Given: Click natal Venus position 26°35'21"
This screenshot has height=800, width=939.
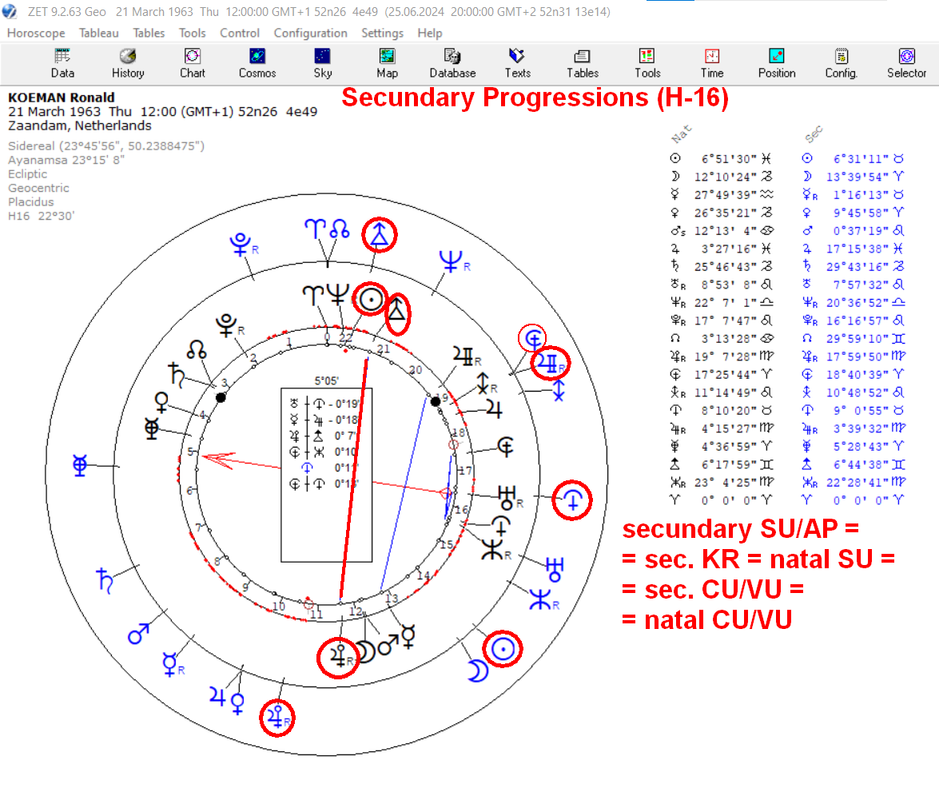Looking at the screenshot, I should point(725,213).
